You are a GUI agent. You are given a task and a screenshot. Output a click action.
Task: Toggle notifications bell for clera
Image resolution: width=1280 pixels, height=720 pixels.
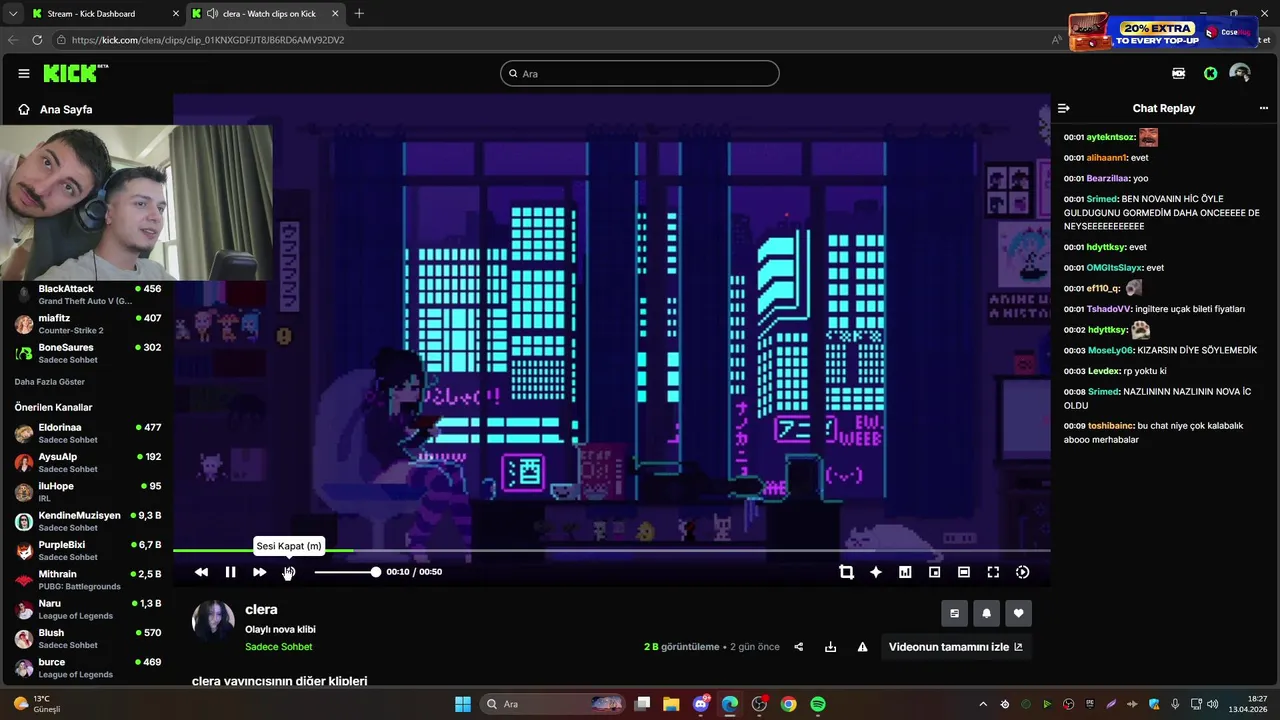[986, 613]
